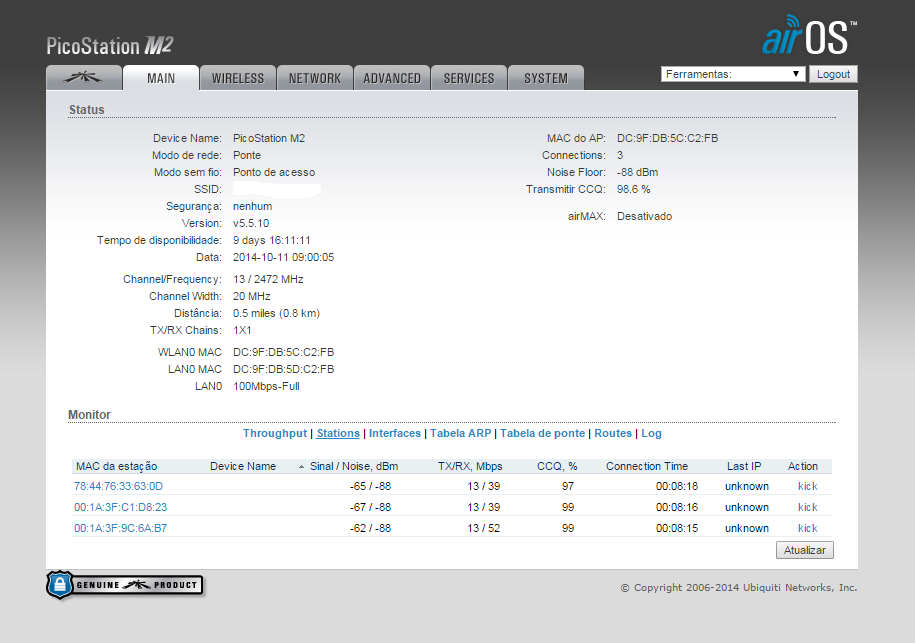Viewport: 915px width, 643px height.
Task: Select the SYSTEM tab
Action: click(x=546, y=78)
